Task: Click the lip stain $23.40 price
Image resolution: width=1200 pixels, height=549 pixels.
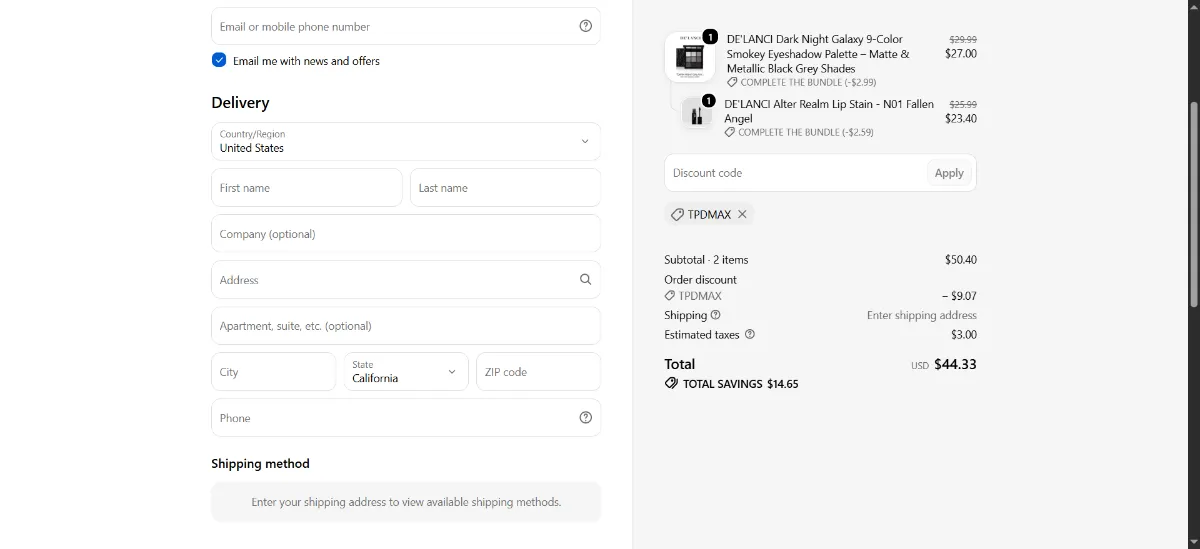Action: pos(961,118)
